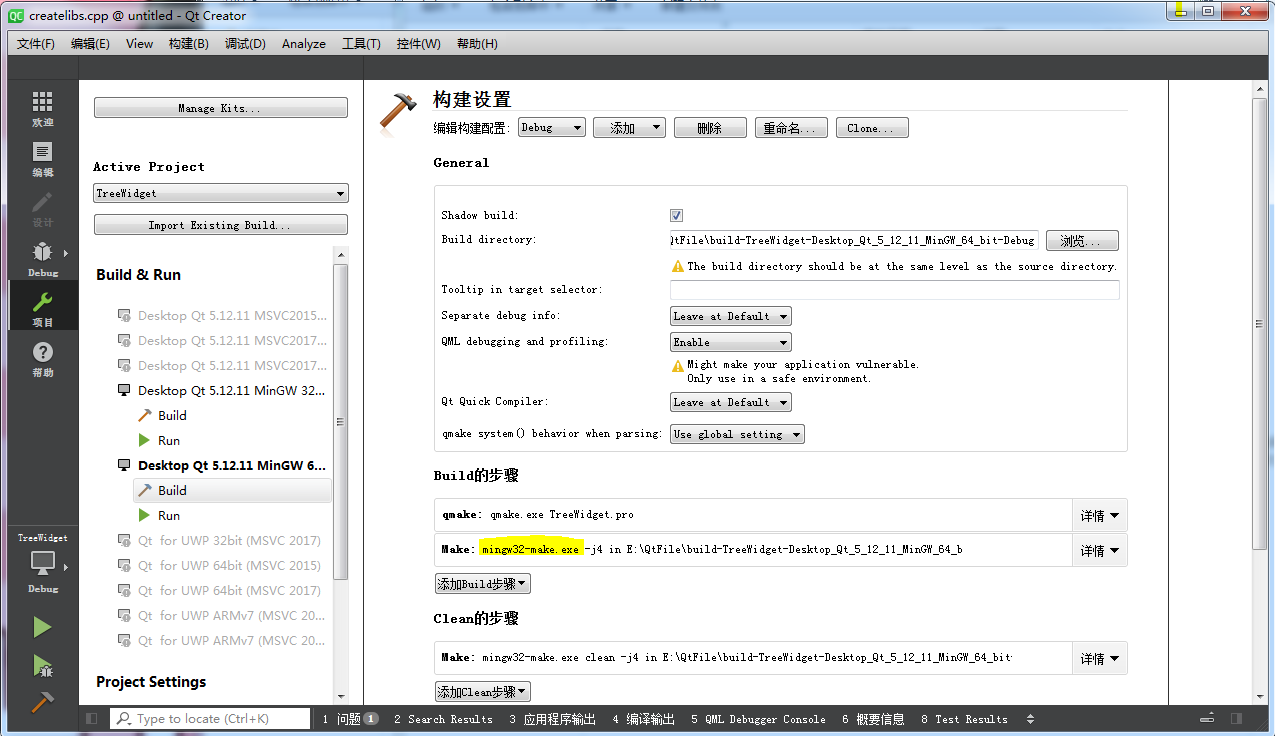The image size is (1275, 736).
Task: Open 添加Clean步骤 dropdown button
Action: point(483,692)
